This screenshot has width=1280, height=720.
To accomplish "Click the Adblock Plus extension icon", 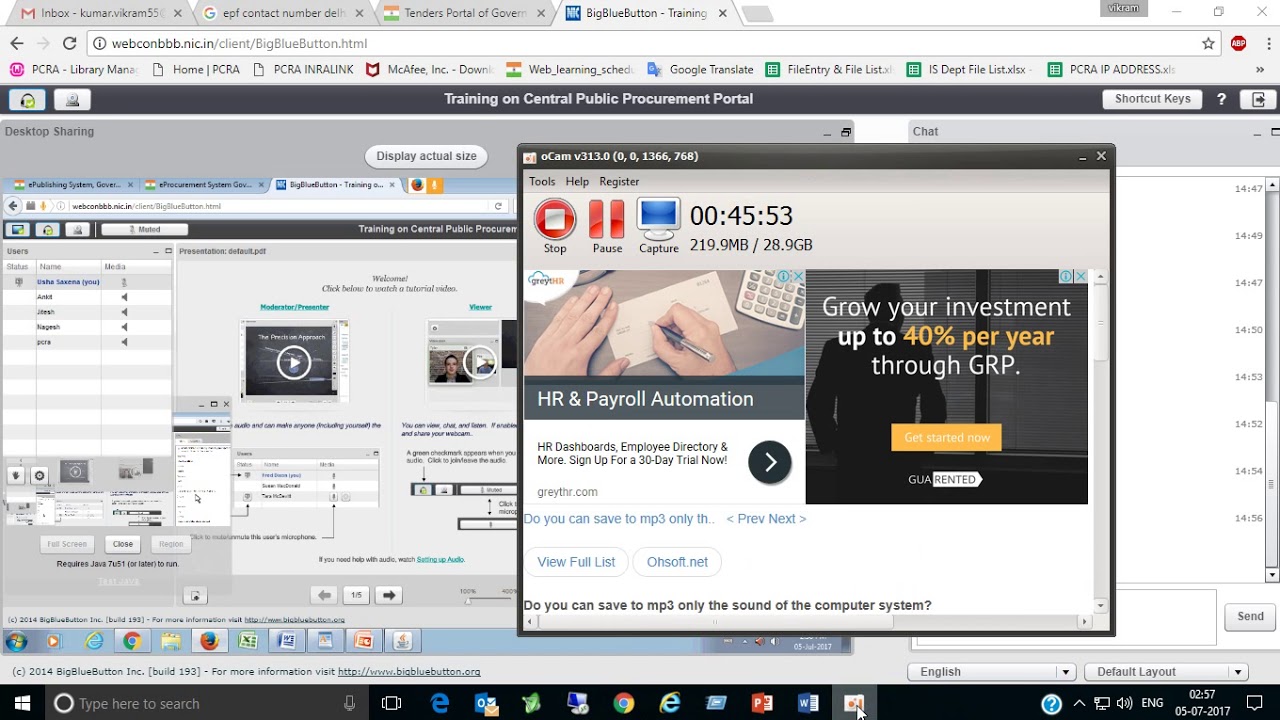I will 1238,44.
